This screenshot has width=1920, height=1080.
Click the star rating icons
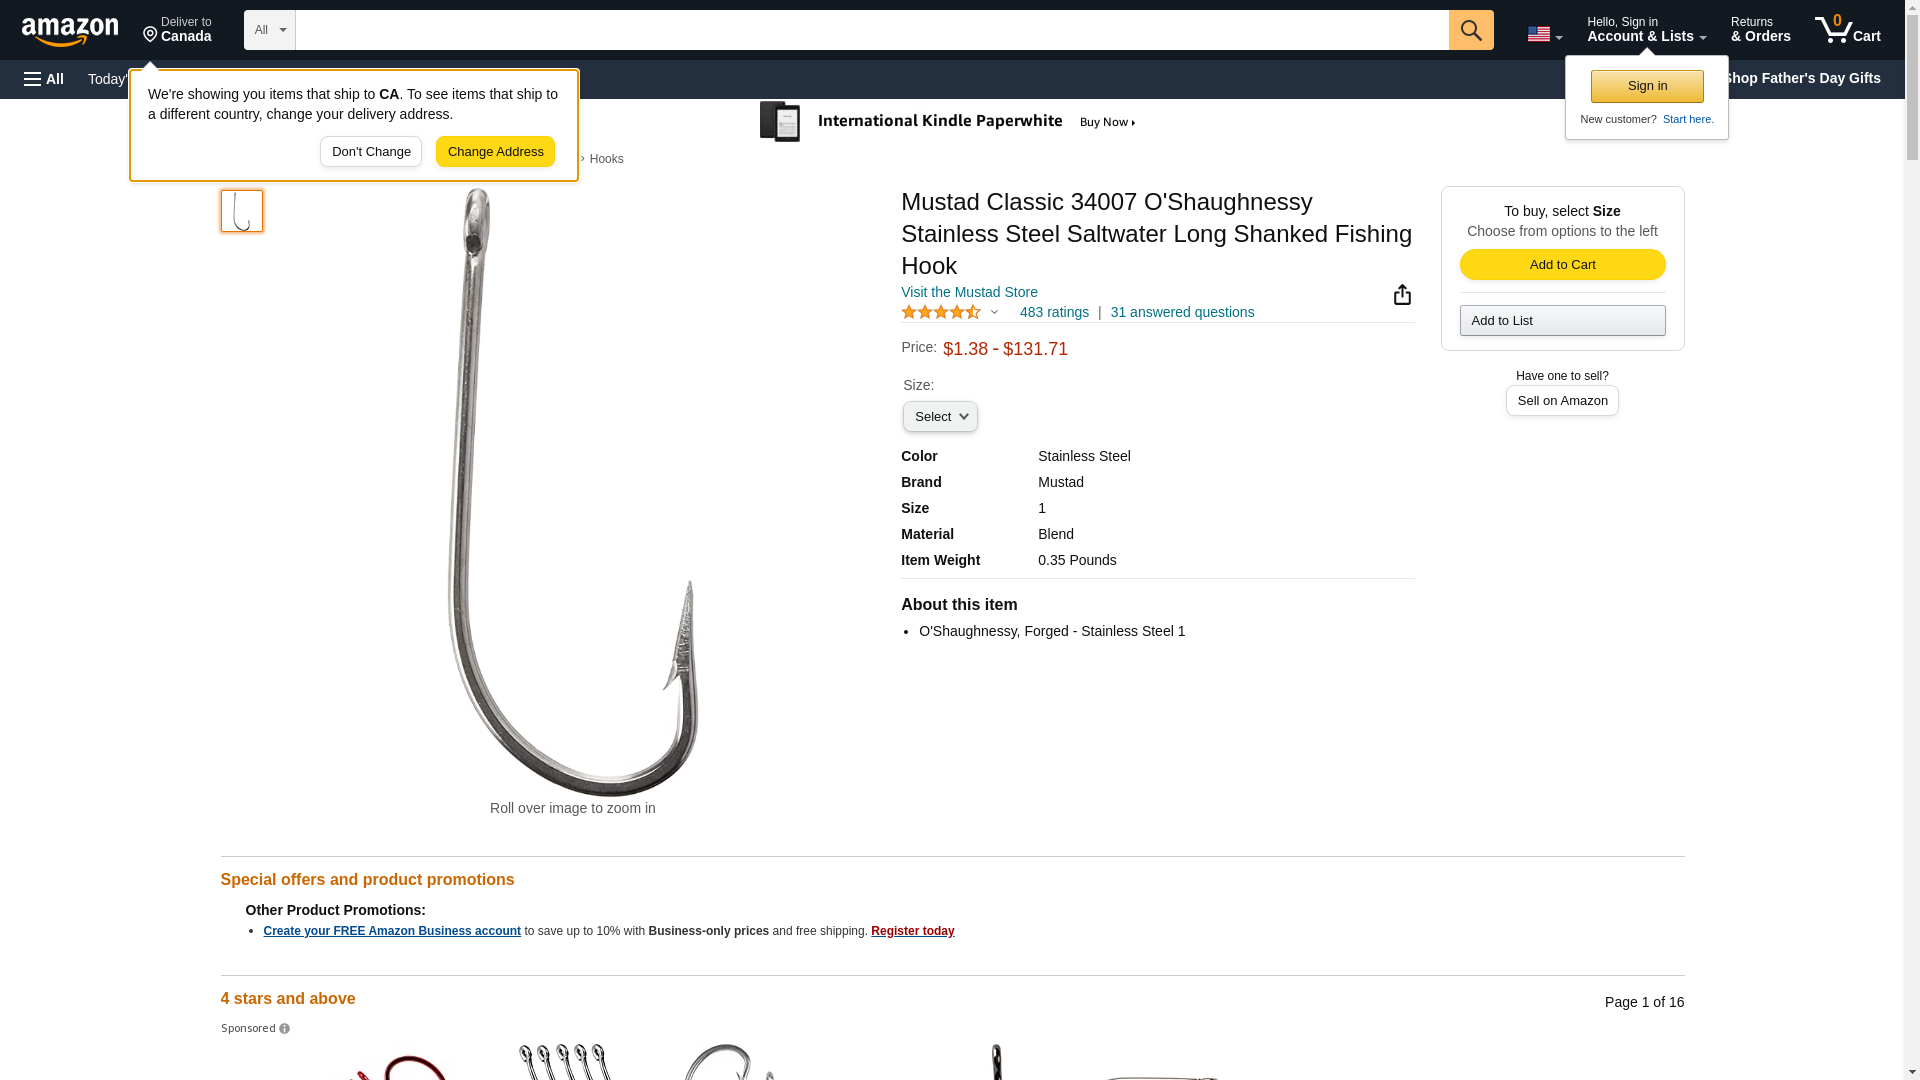(941, 312)
